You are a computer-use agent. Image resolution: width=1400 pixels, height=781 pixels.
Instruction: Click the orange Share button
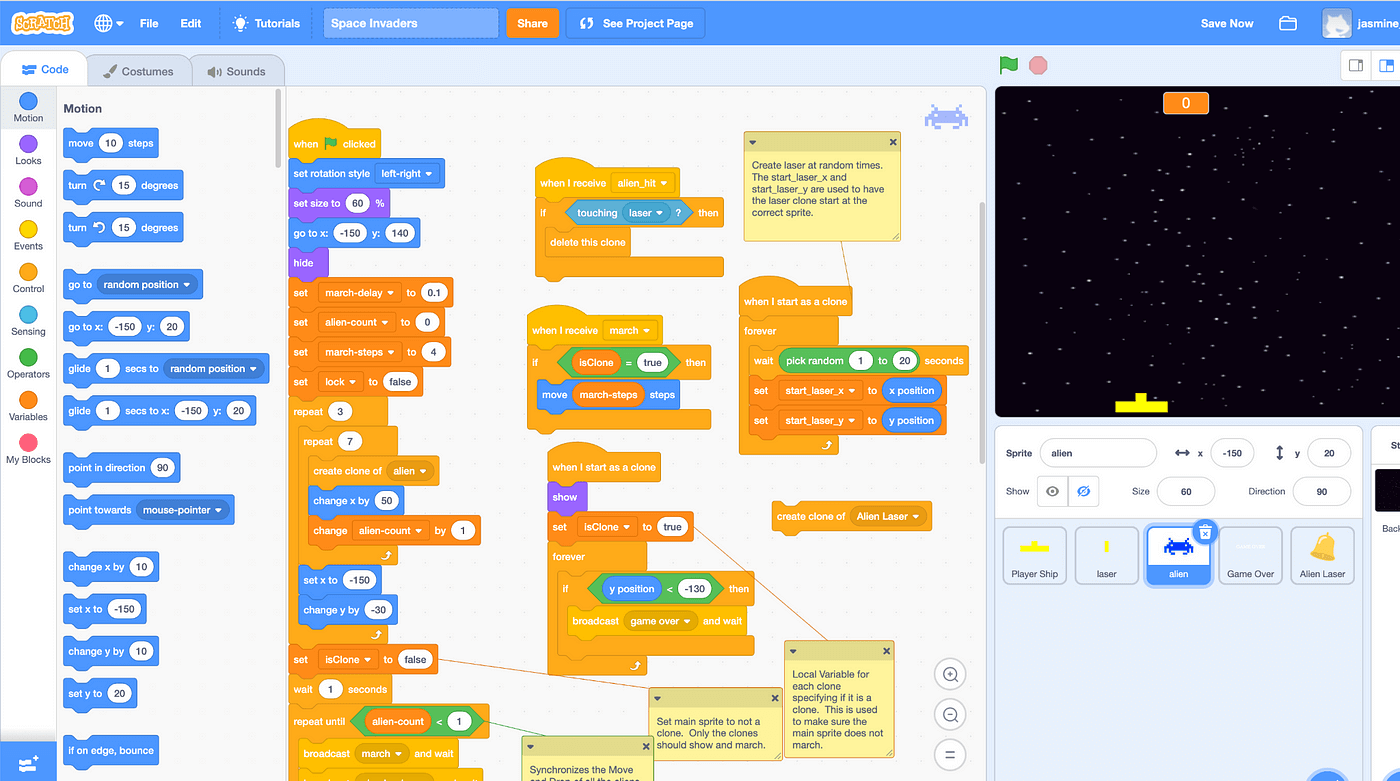click(532, 22)
